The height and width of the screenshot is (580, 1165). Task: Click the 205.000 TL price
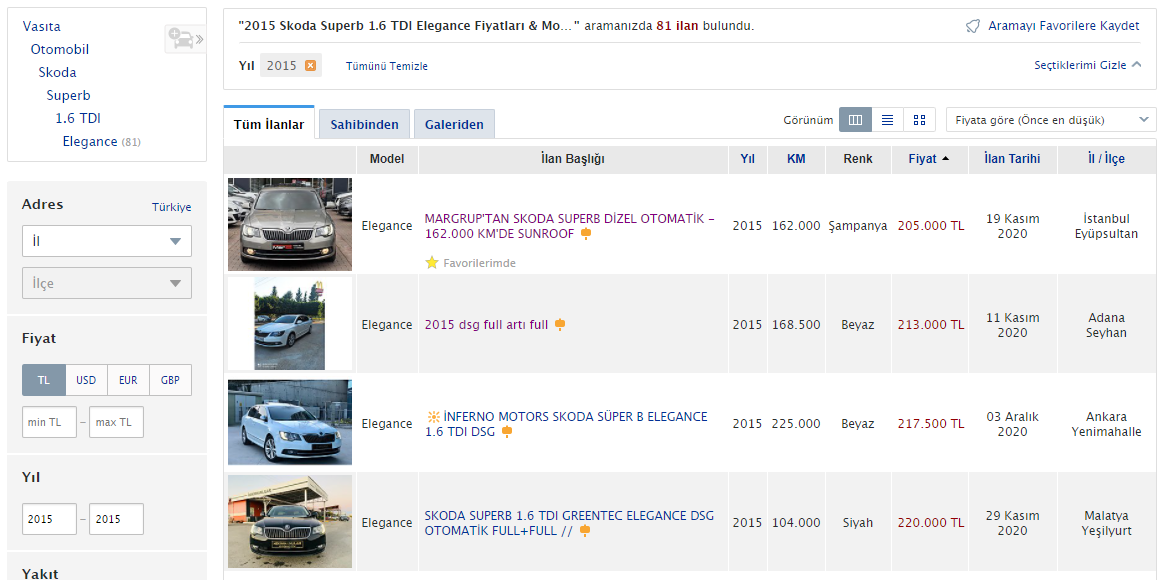coord(930,226)
